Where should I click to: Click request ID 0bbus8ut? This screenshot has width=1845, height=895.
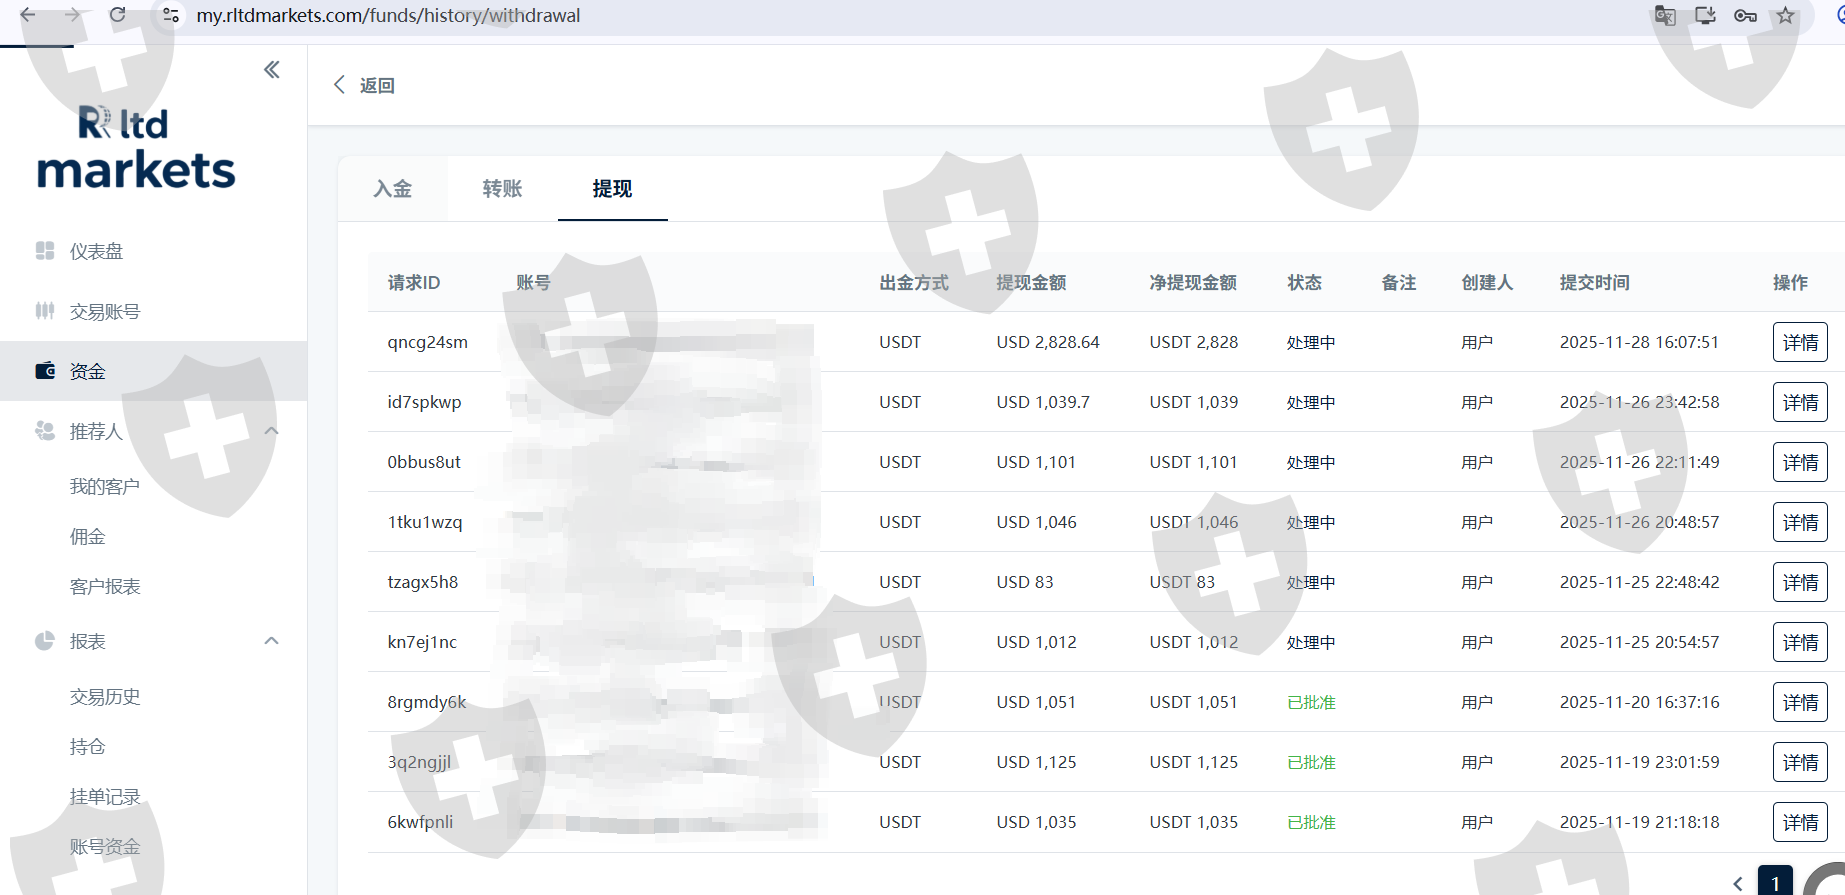point(424,462)
